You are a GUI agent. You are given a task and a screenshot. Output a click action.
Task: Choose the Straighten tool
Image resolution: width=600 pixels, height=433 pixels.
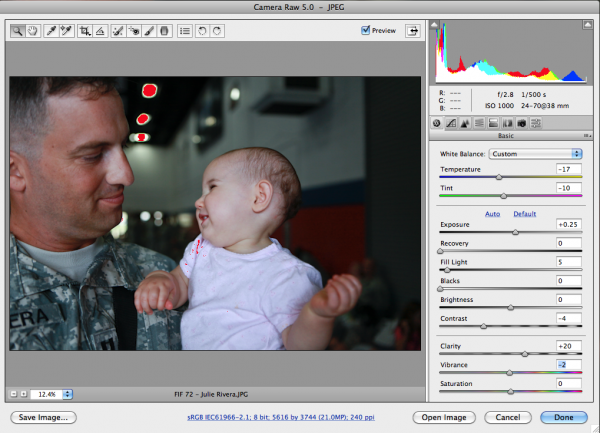(100, 31)
